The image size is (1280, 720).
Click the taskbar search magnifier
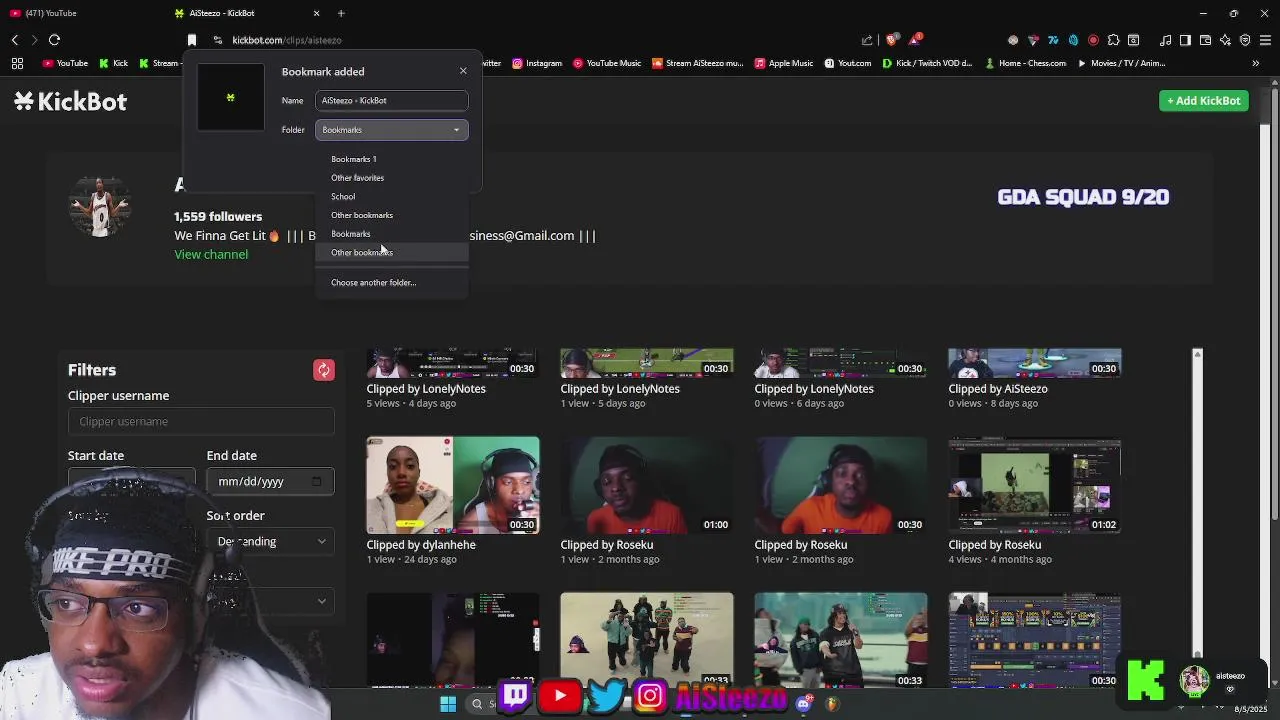pyautogui.click(x=477, y=704)
